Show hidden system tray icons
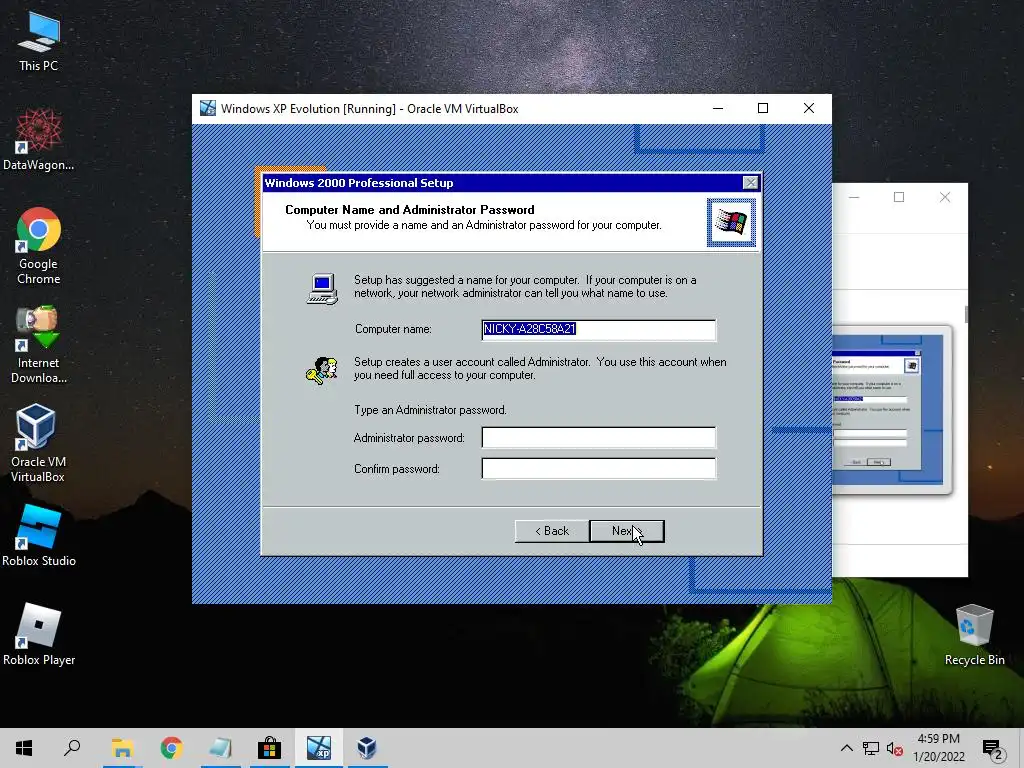 846,748
